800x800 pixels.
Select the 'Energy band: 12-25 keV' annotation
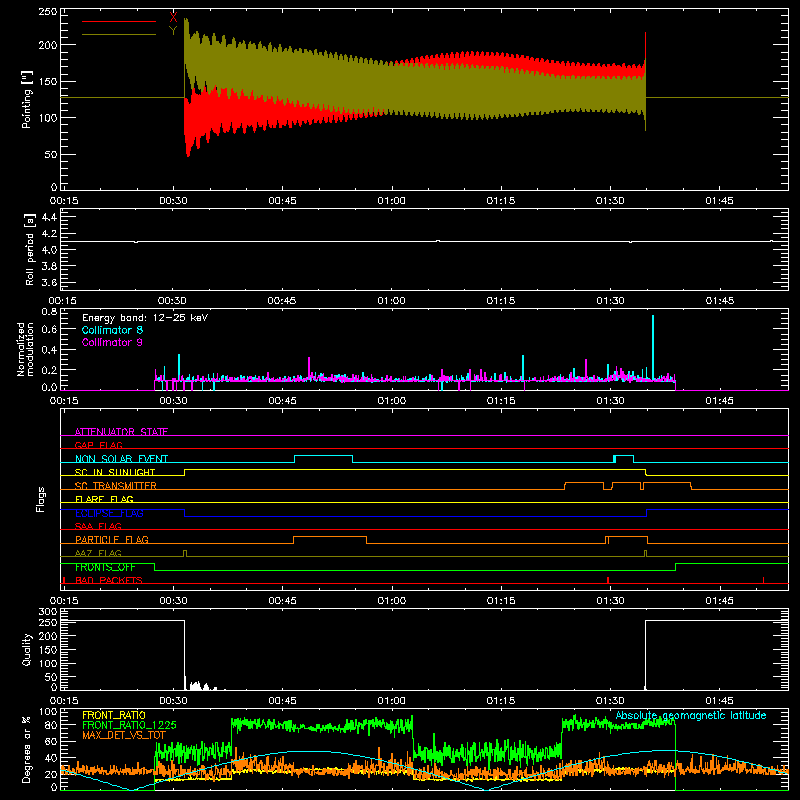(145, 318)
